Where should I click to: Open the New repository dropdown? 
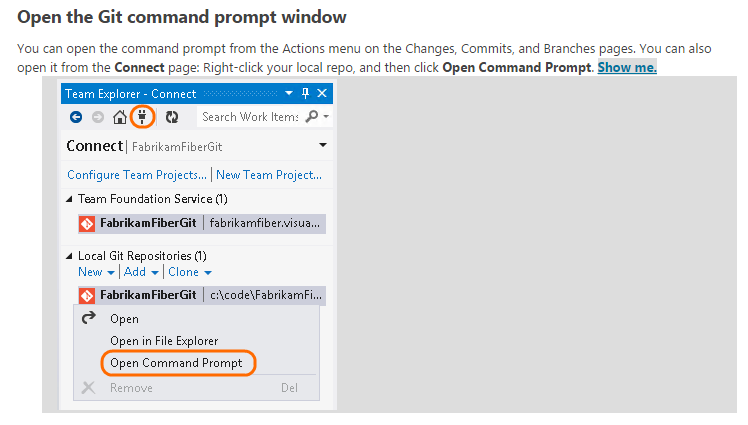click(90, 272)
